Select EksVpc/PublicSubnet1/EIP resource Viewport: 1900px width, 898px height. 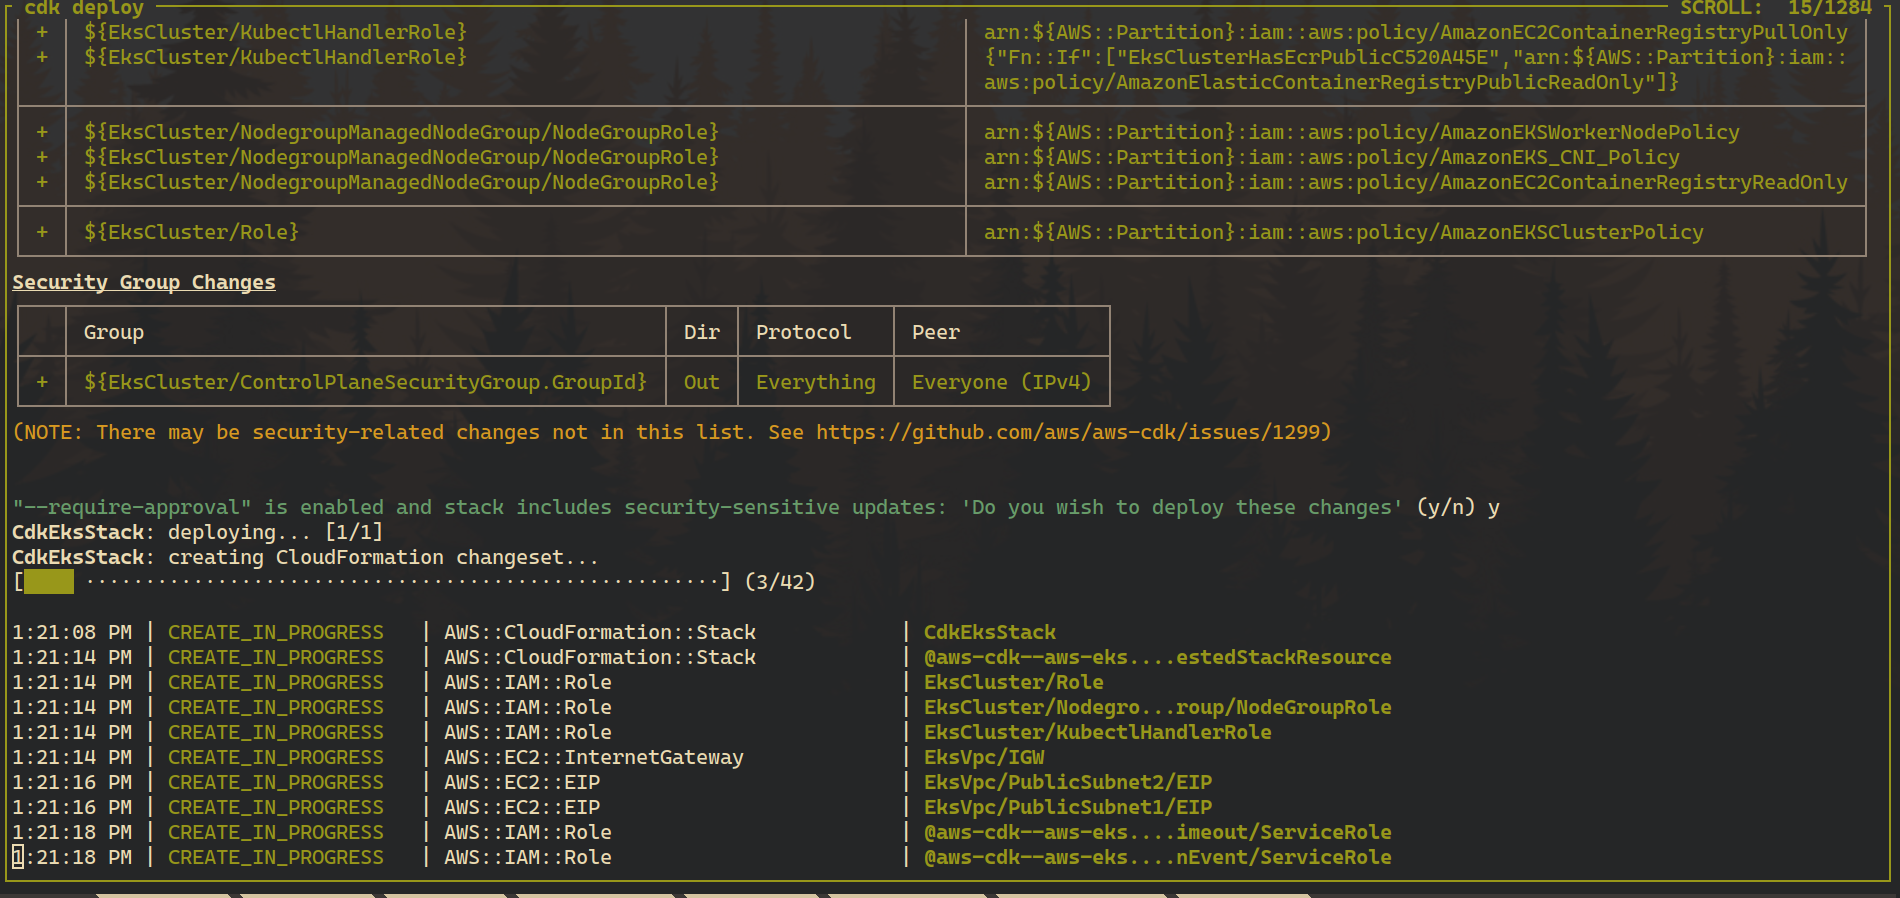click(1068, 807)
